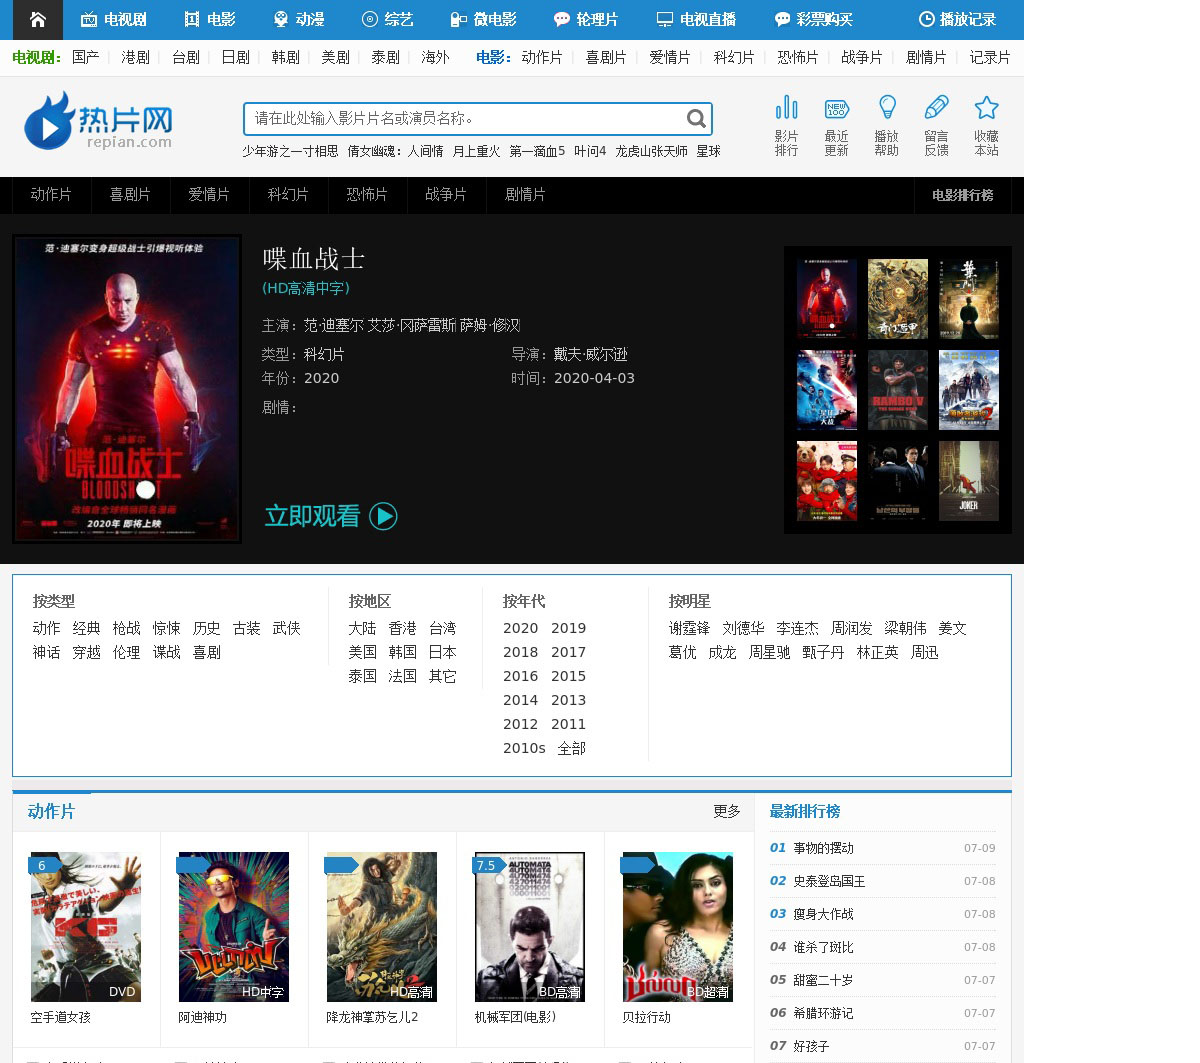Click the 热片网 site logo
The height and width of the screenshot is (1063, 1200).
(x=98, y=121)
